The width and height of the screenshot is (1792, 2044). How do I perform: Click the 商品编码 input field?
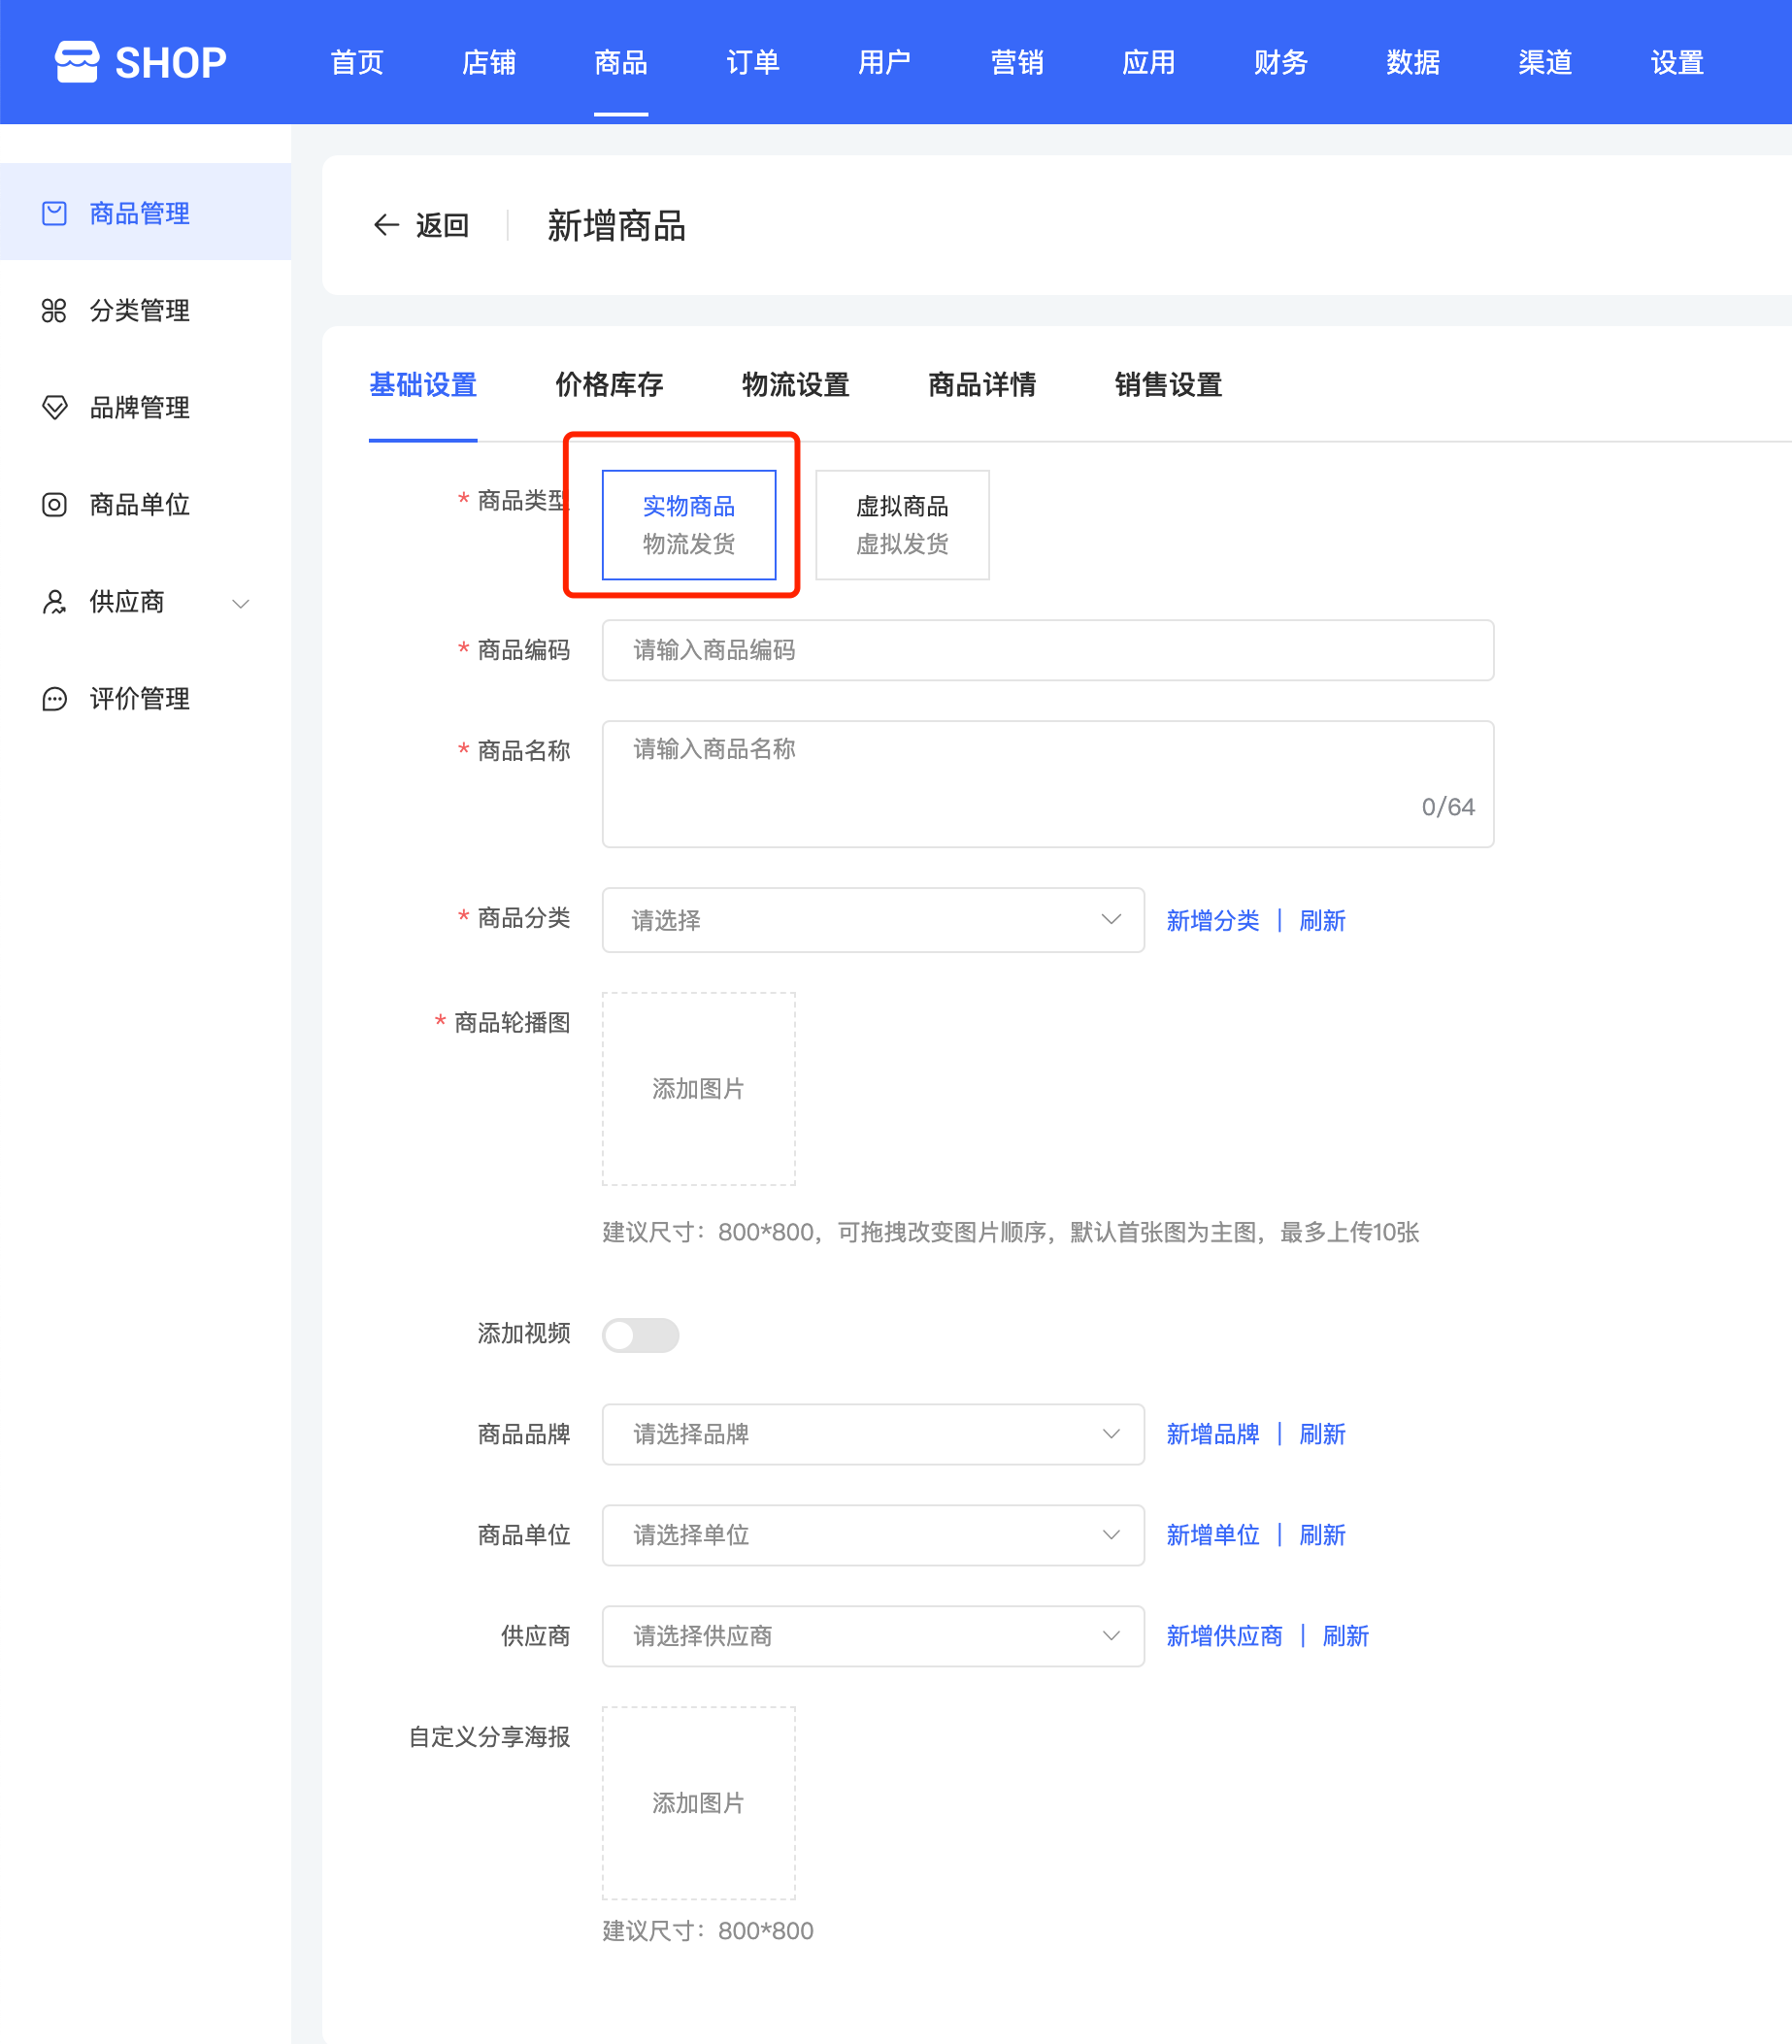(1047, 650)
